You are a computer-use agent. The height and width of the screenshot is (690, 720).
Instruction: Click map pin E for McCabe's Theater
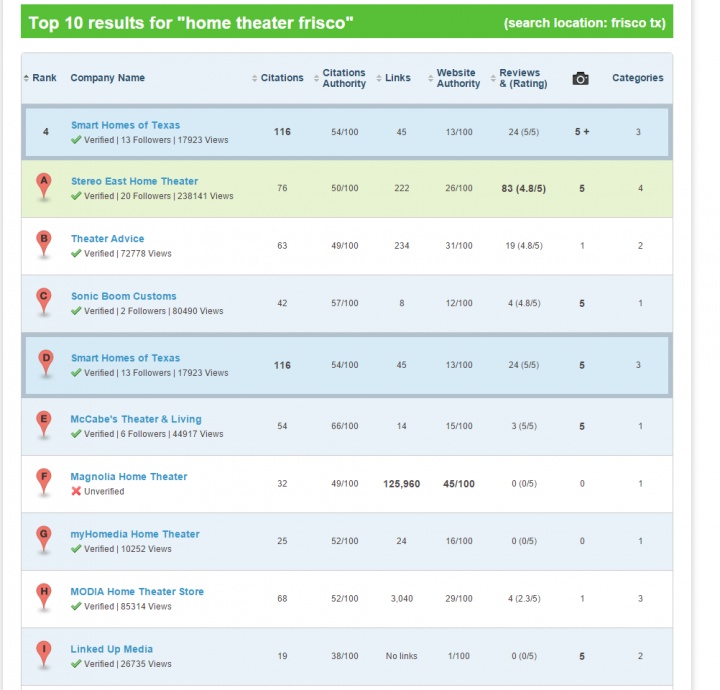[x=44, y=425]
